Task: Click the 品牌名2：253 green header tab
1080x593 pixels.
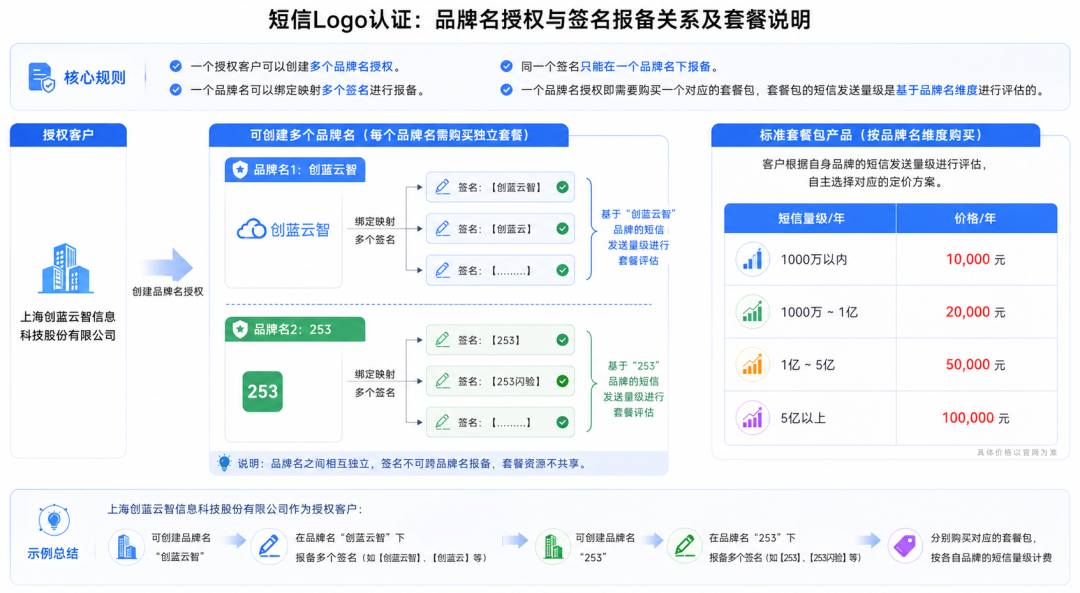Action: coord(295,329)
